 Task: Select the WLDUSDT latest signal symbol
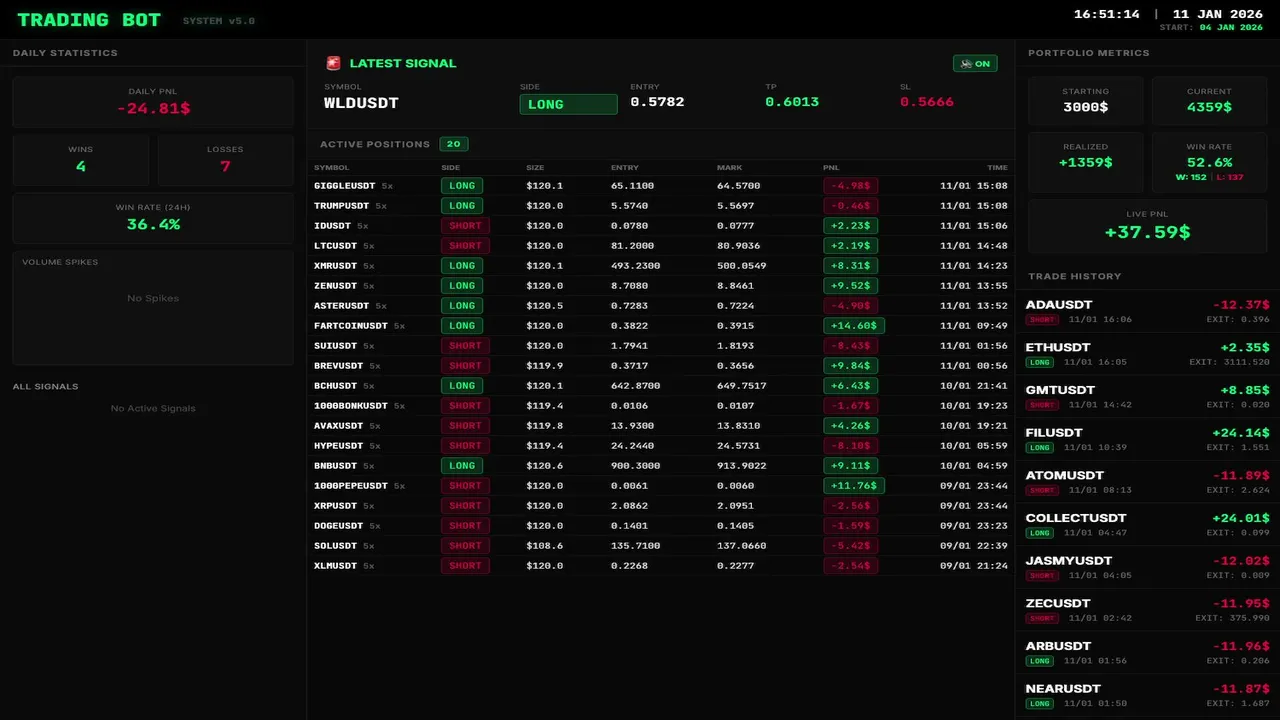(x=361, y=103)
